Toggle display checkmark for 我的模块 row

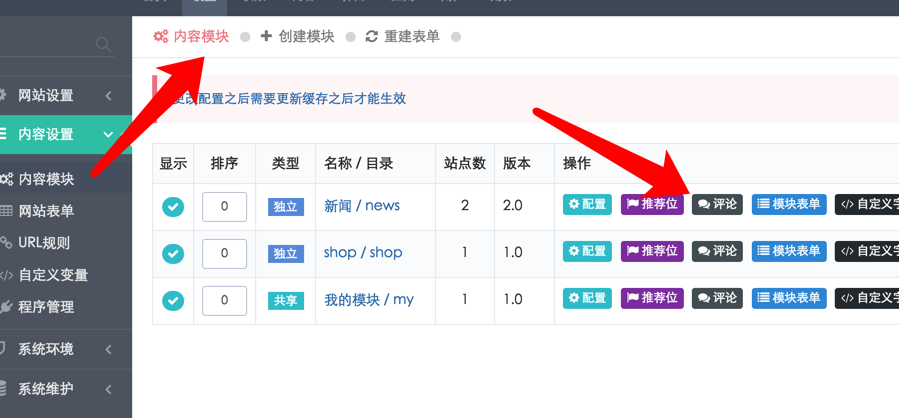pos(173,300)
